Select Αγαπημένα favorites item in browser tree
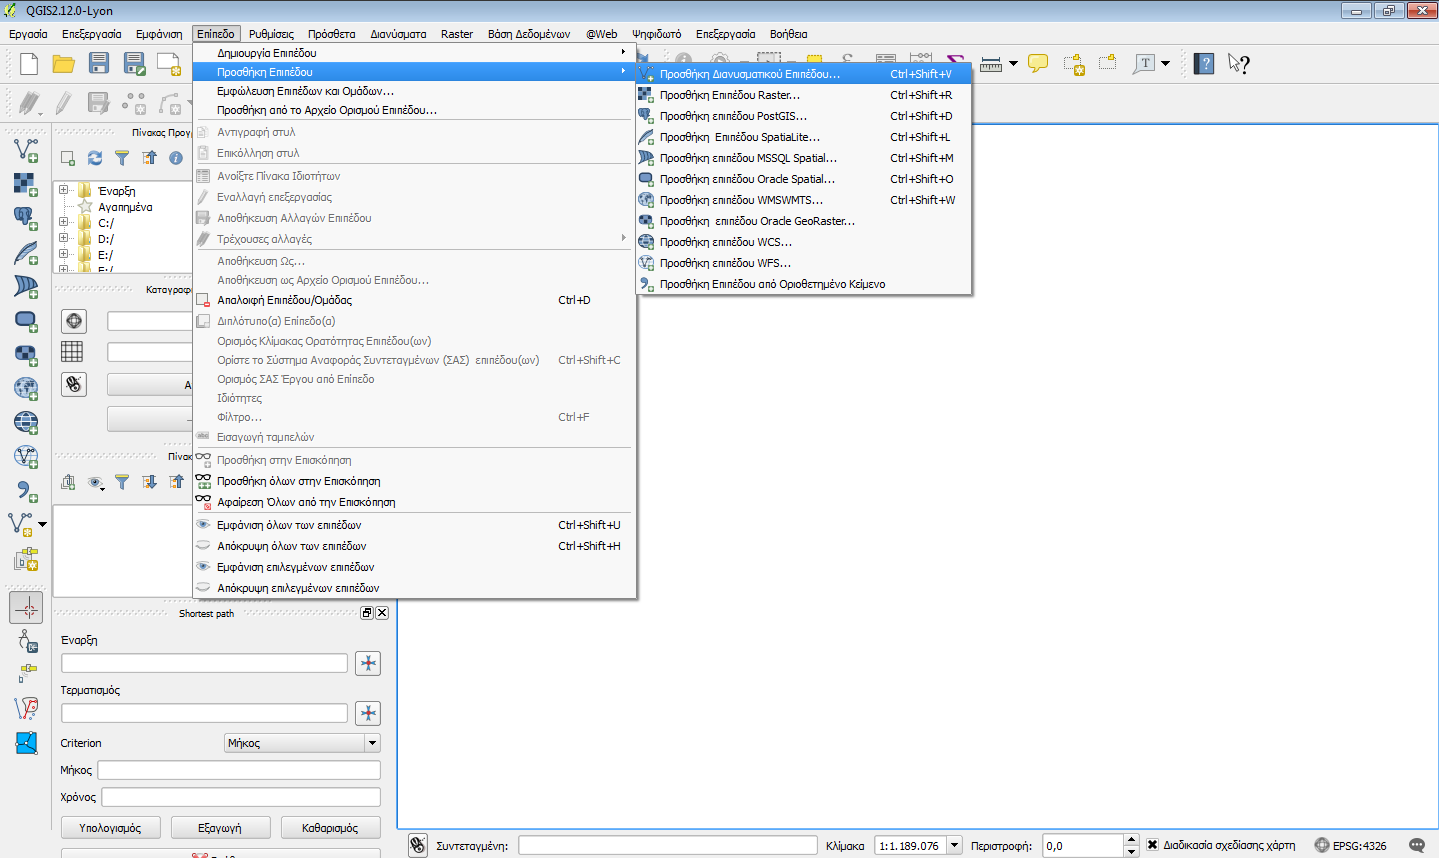This screenshot has height=858, width=1439. 125,207
